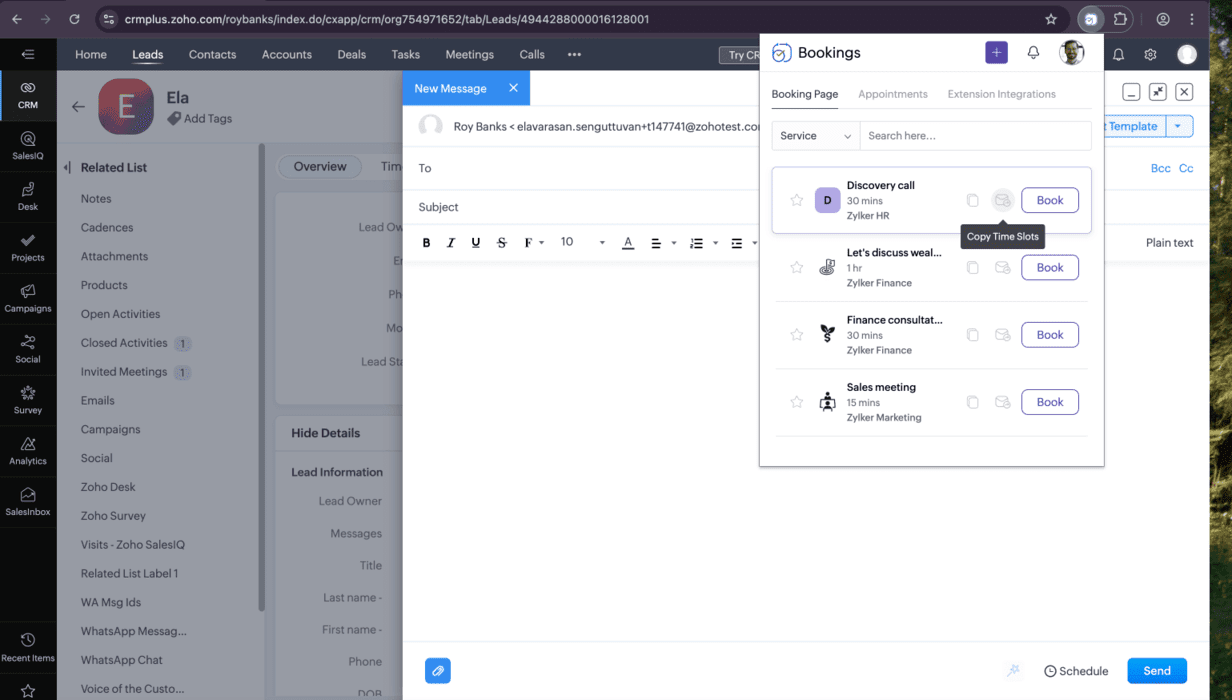Toggle strikethrough formatting in the message editor
This screenshot has height=700, width=1232.
pos(502,243)
